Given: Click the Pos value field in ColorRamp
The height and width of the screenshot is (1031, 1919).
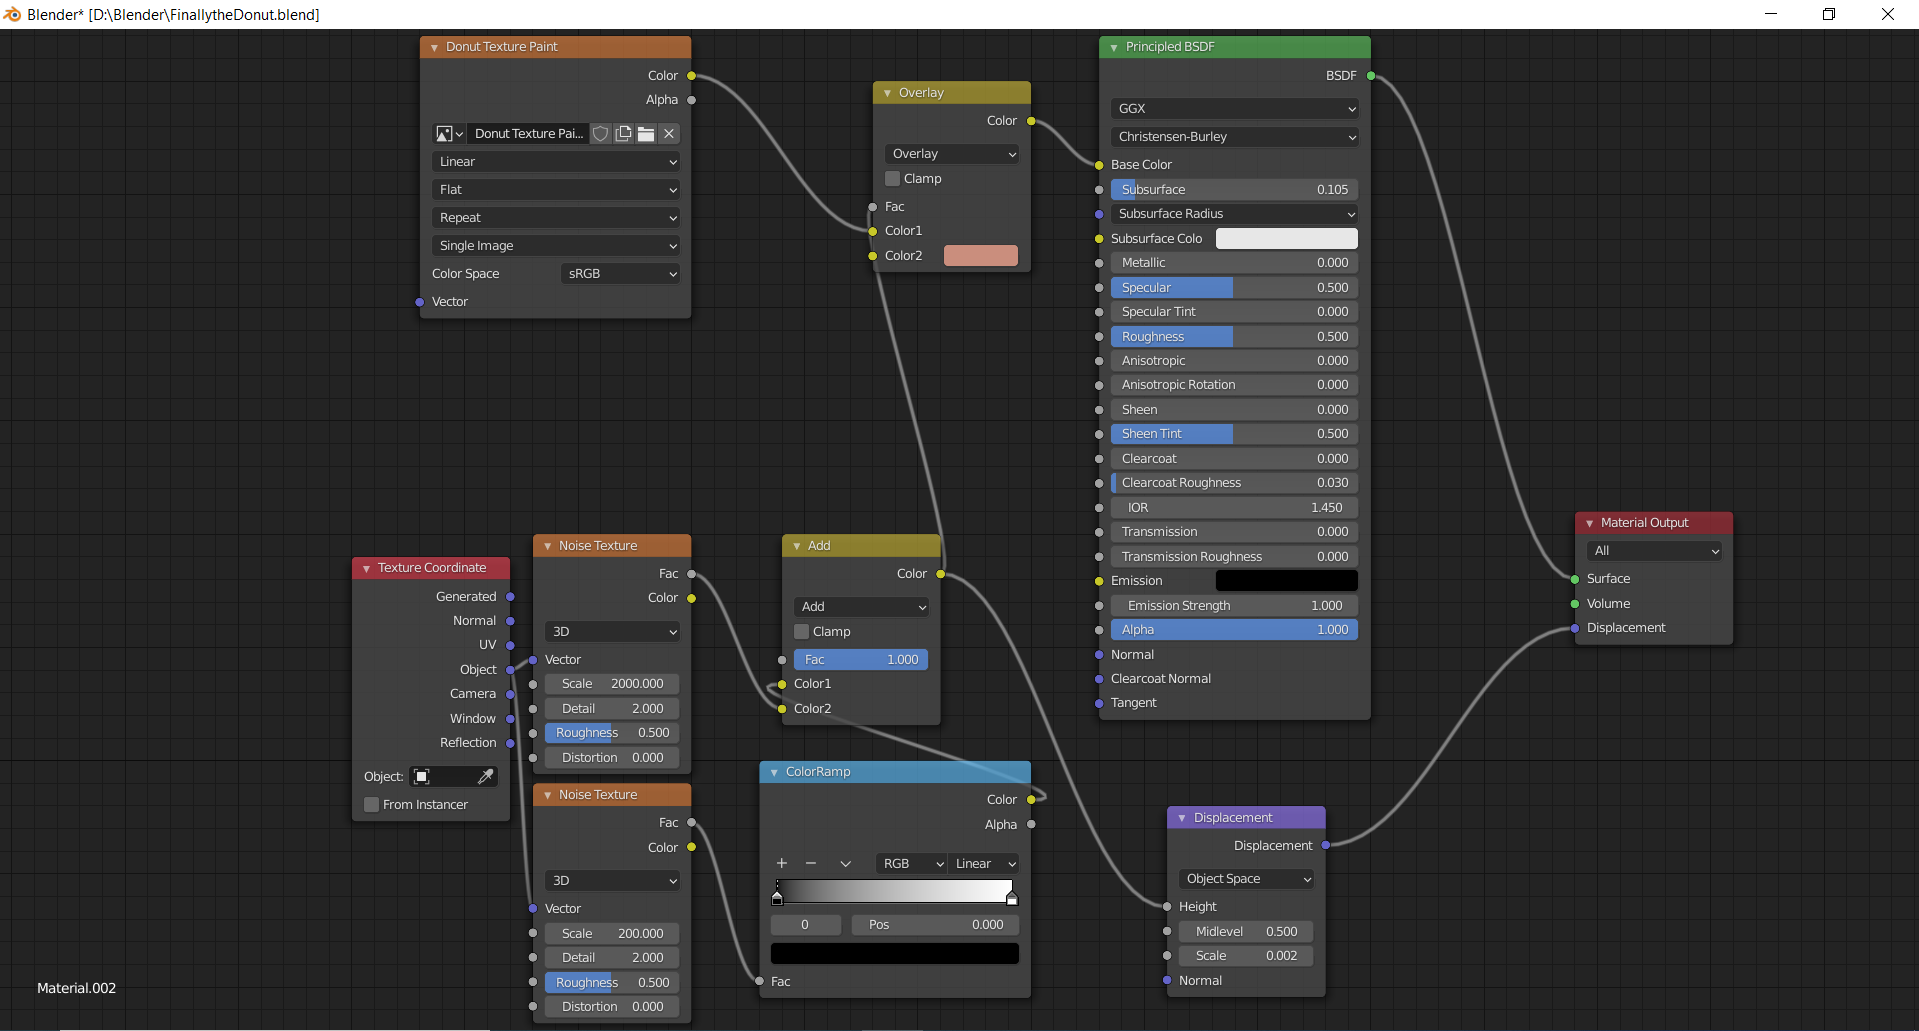Looking at the screenshot, I should point(935,925).
